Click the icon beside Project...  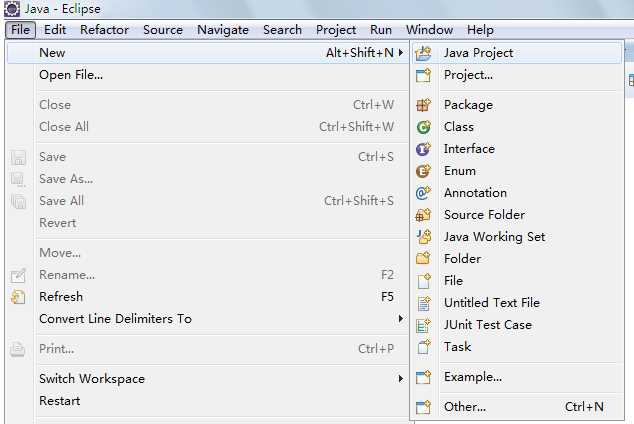click(423, 75)
